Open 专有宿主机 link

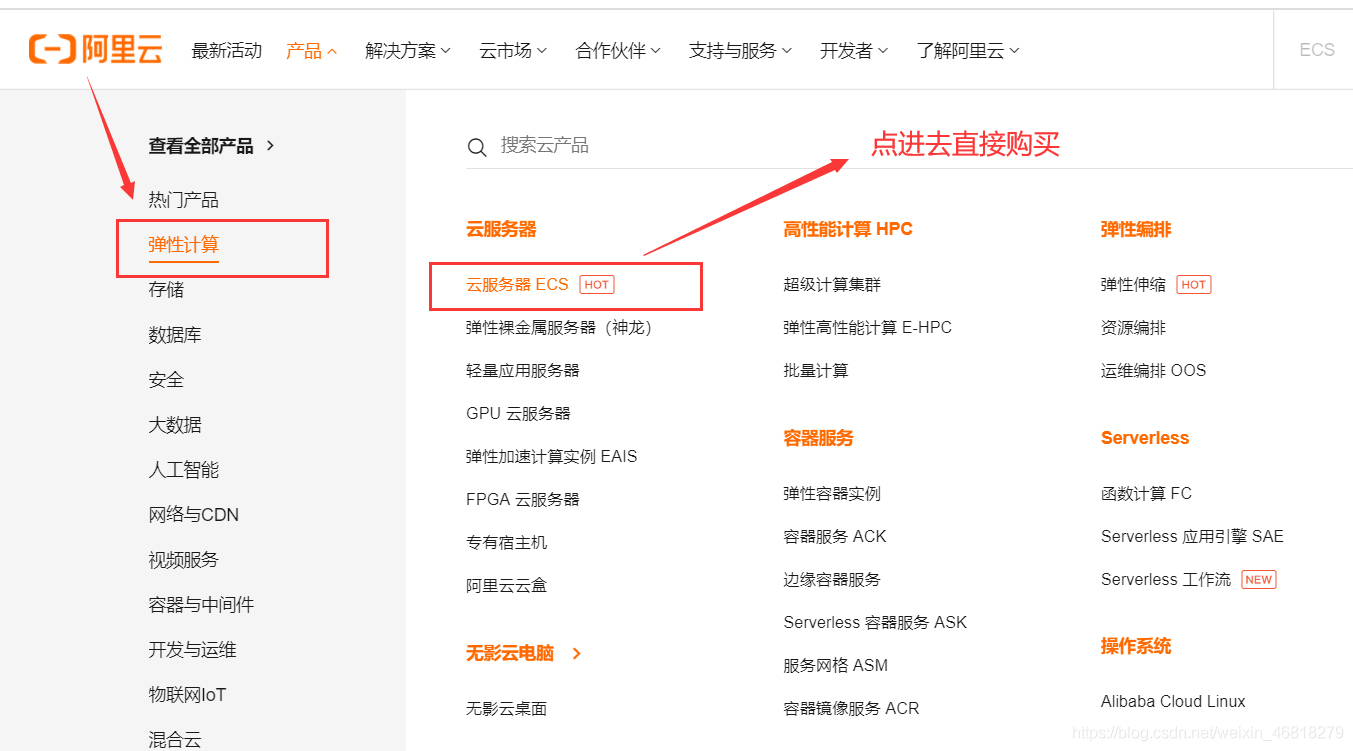pos(506,543)
